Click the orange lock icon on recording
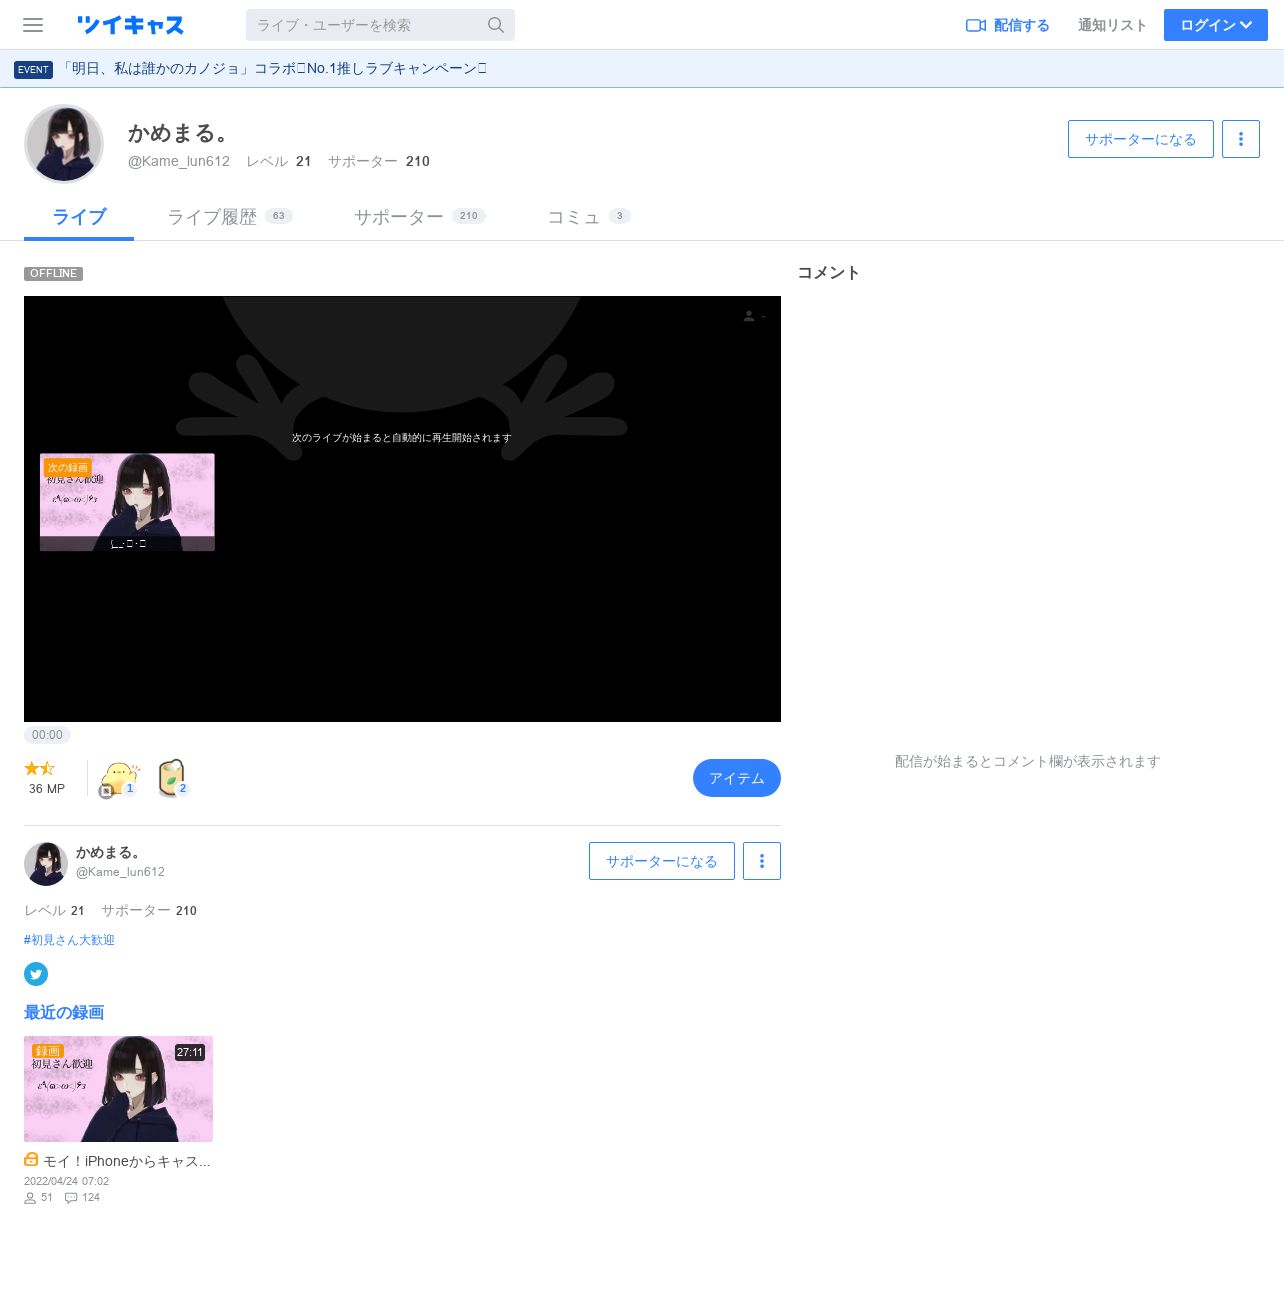Screen dimensions: 1284x1289 pos(31,1160)
